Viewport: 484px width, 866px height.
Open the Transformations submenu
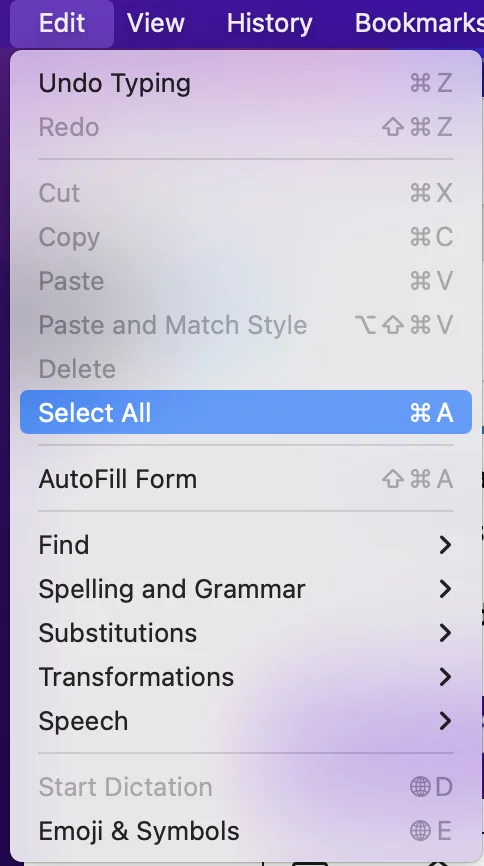coord(246,677)
